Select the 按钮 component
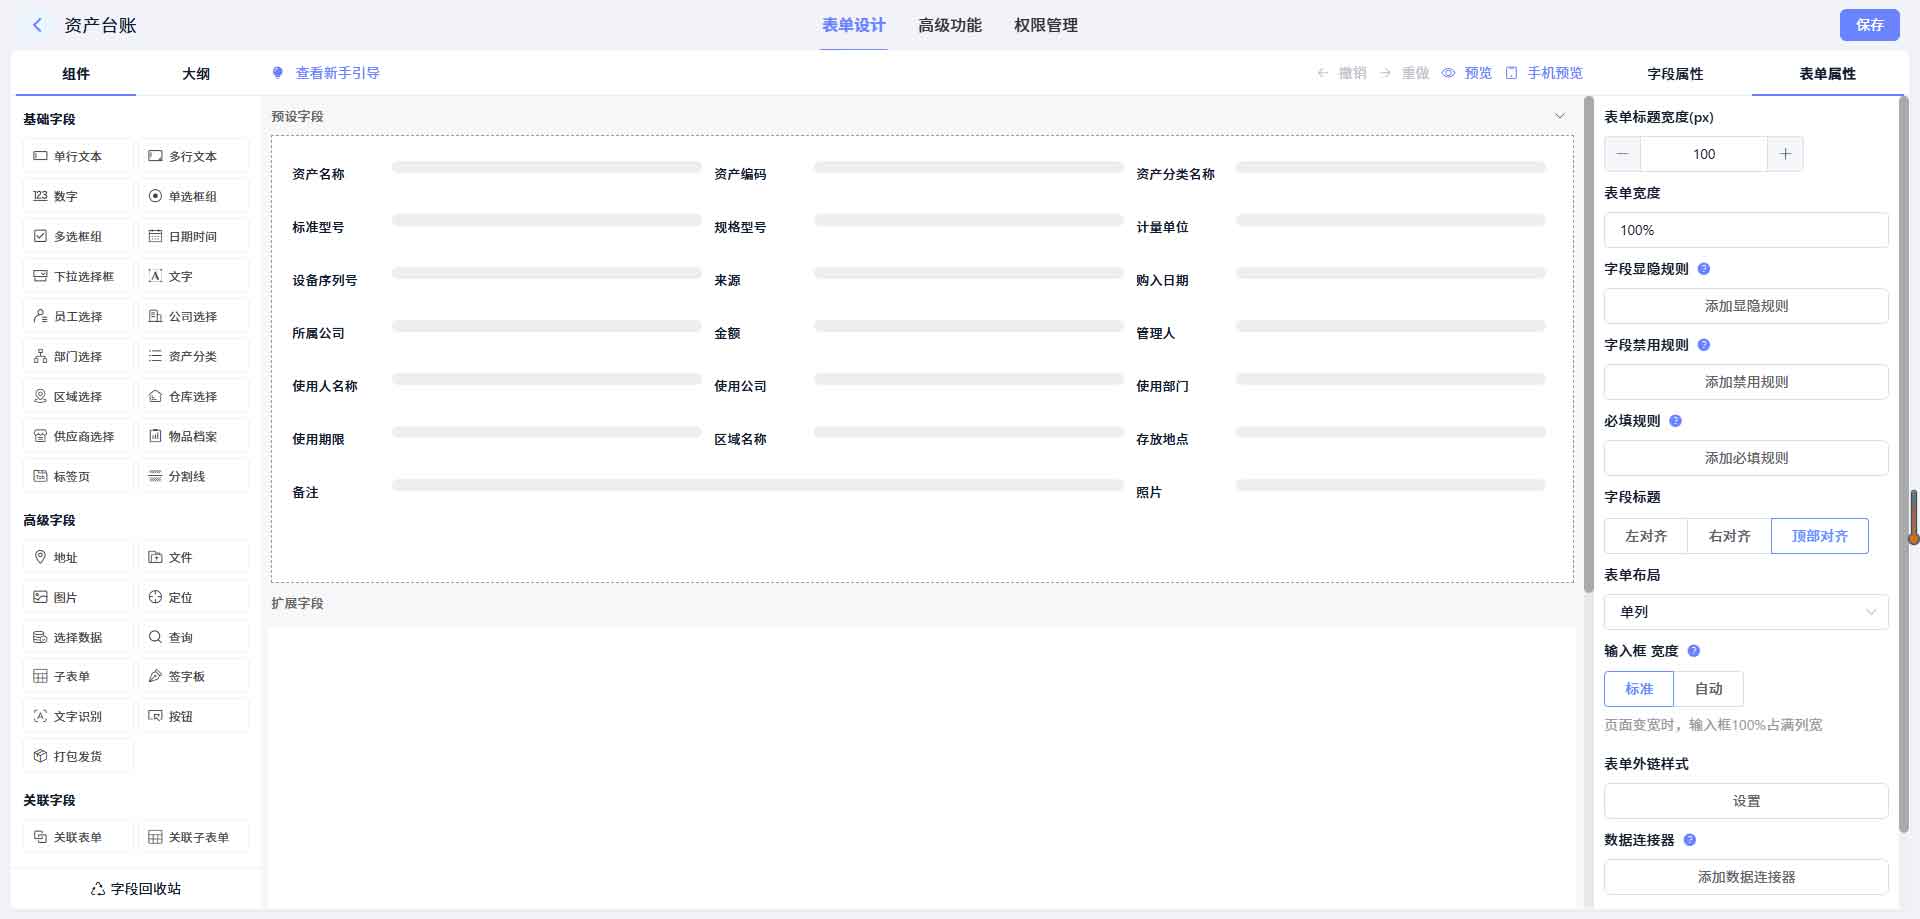This screenshot has height=919, width=1920. (194, 716)
